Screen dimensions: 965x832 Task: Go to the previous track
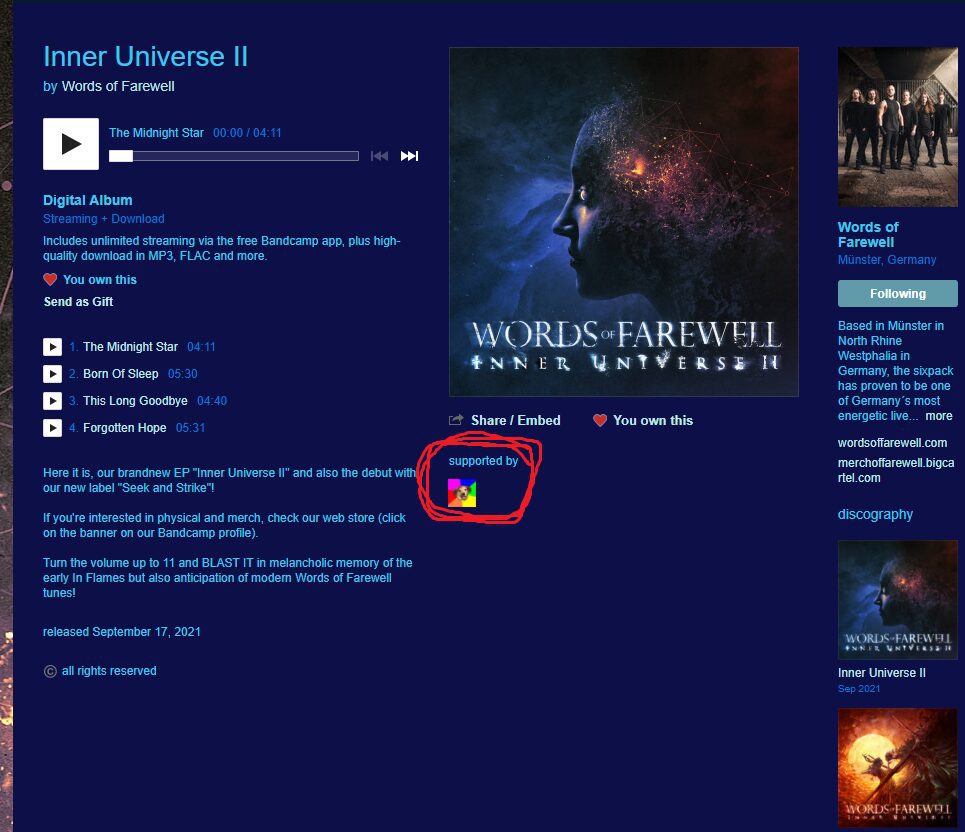click(x=379, y=156)
